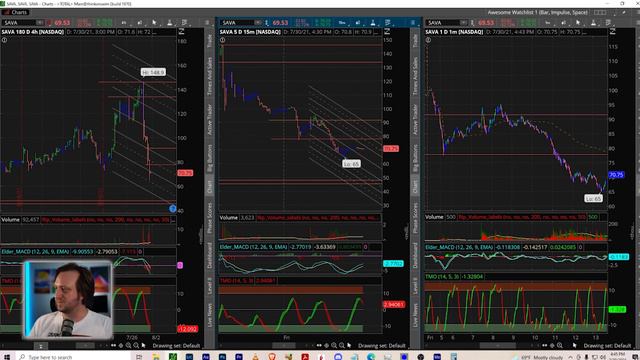This screenshot has width=640, height=360.
Task: Open the time frame setup in the right 1m chart
Action: [x=548, y=22]
